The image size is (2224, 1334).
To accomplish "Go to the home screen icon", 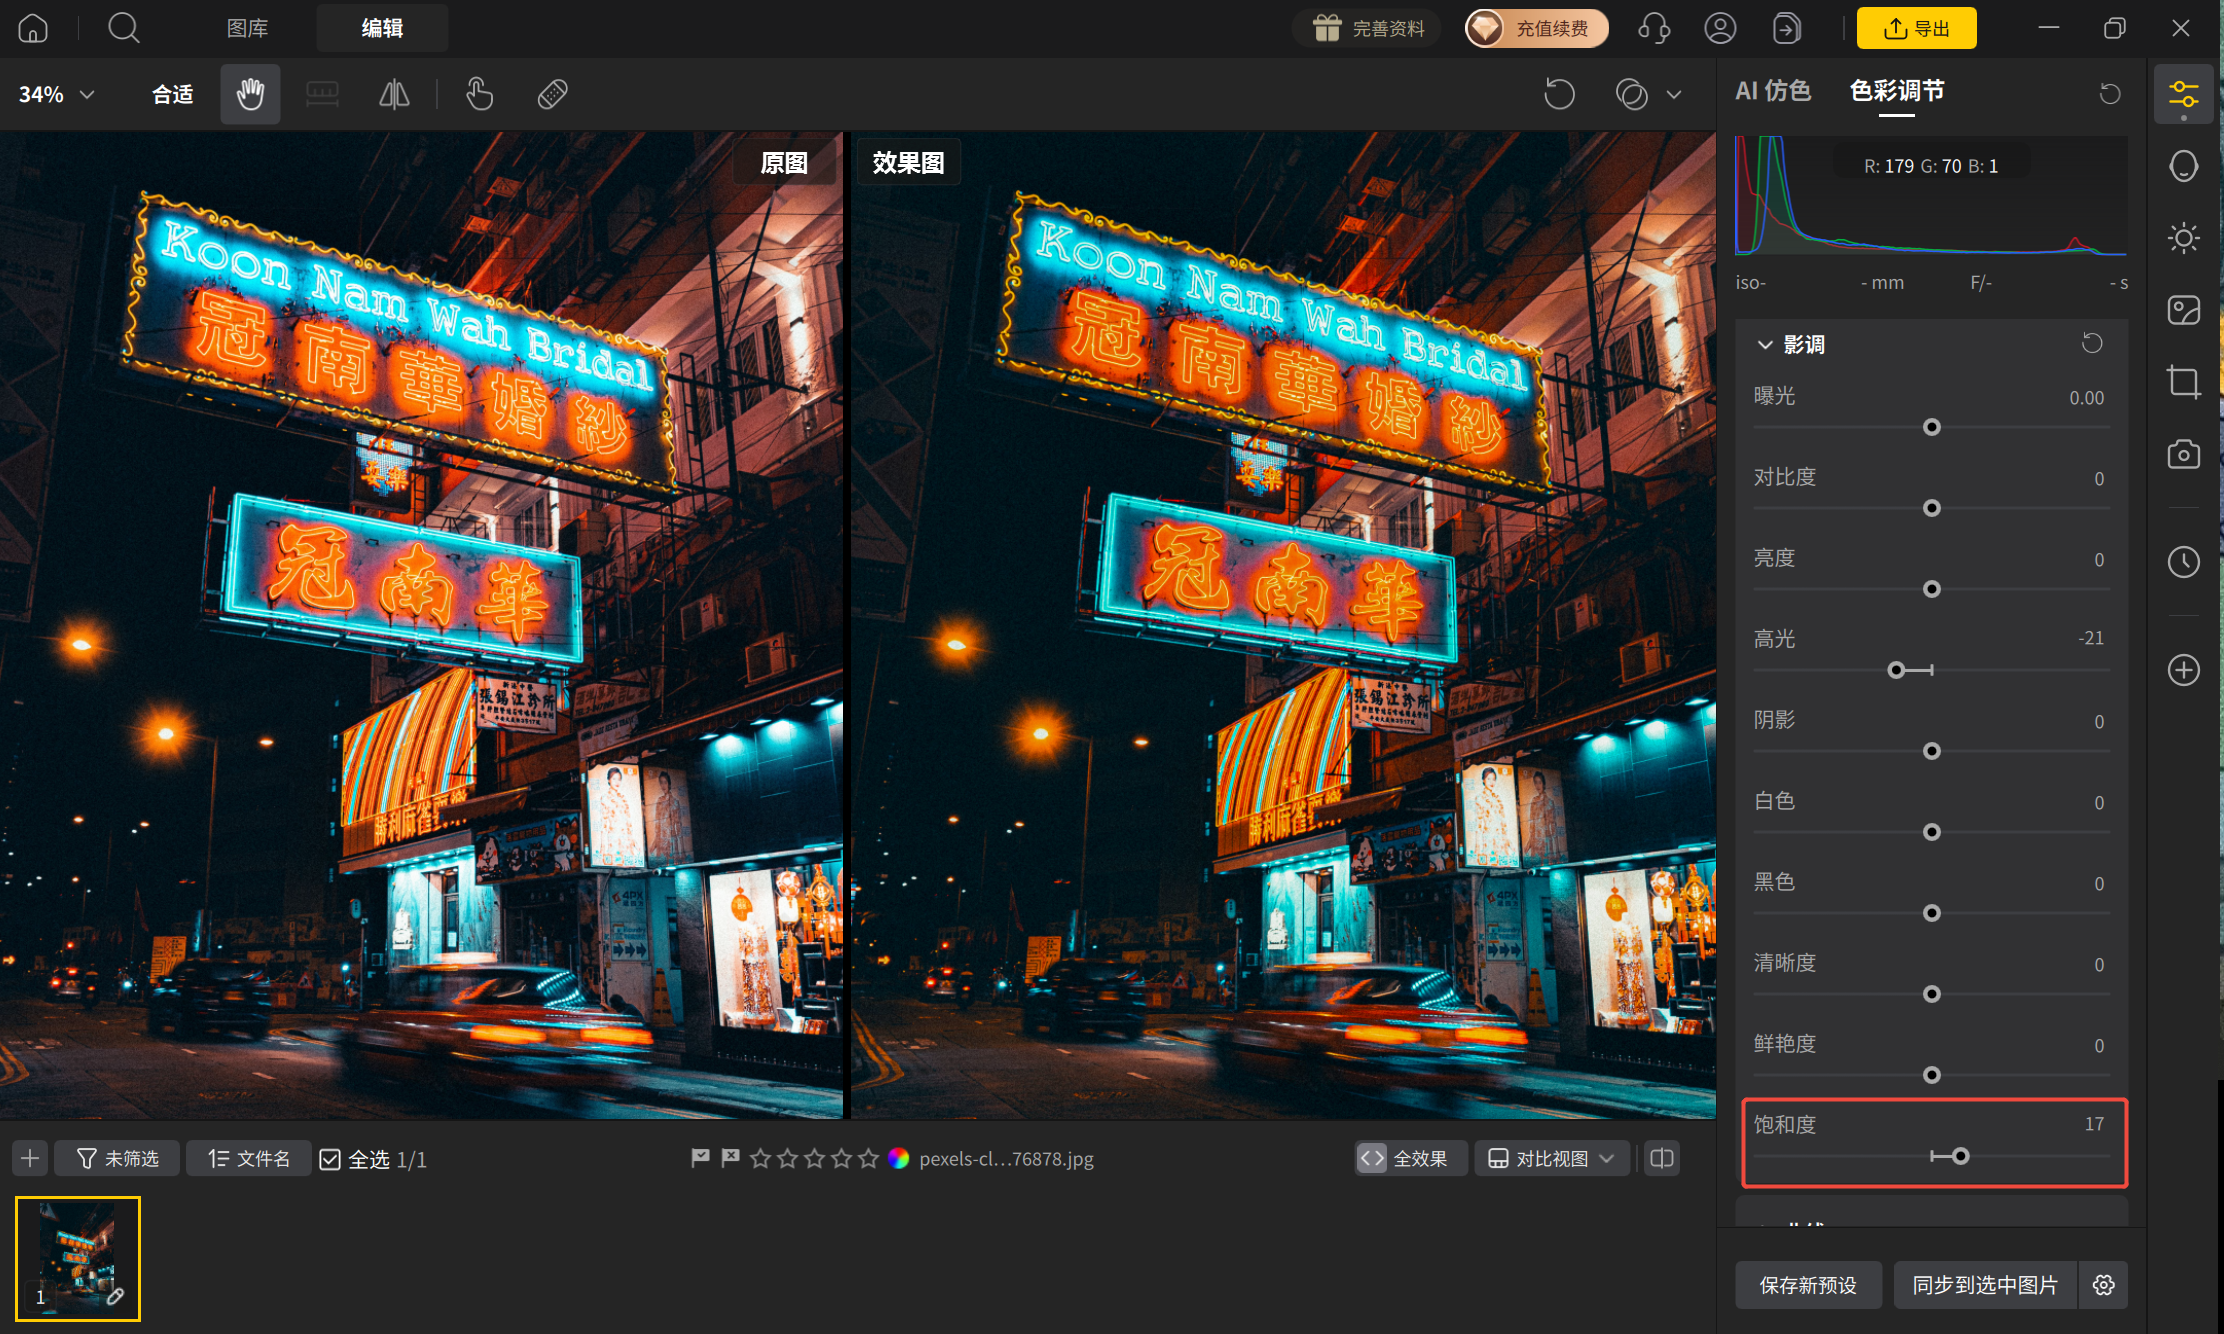I will (x=33, y=28).
